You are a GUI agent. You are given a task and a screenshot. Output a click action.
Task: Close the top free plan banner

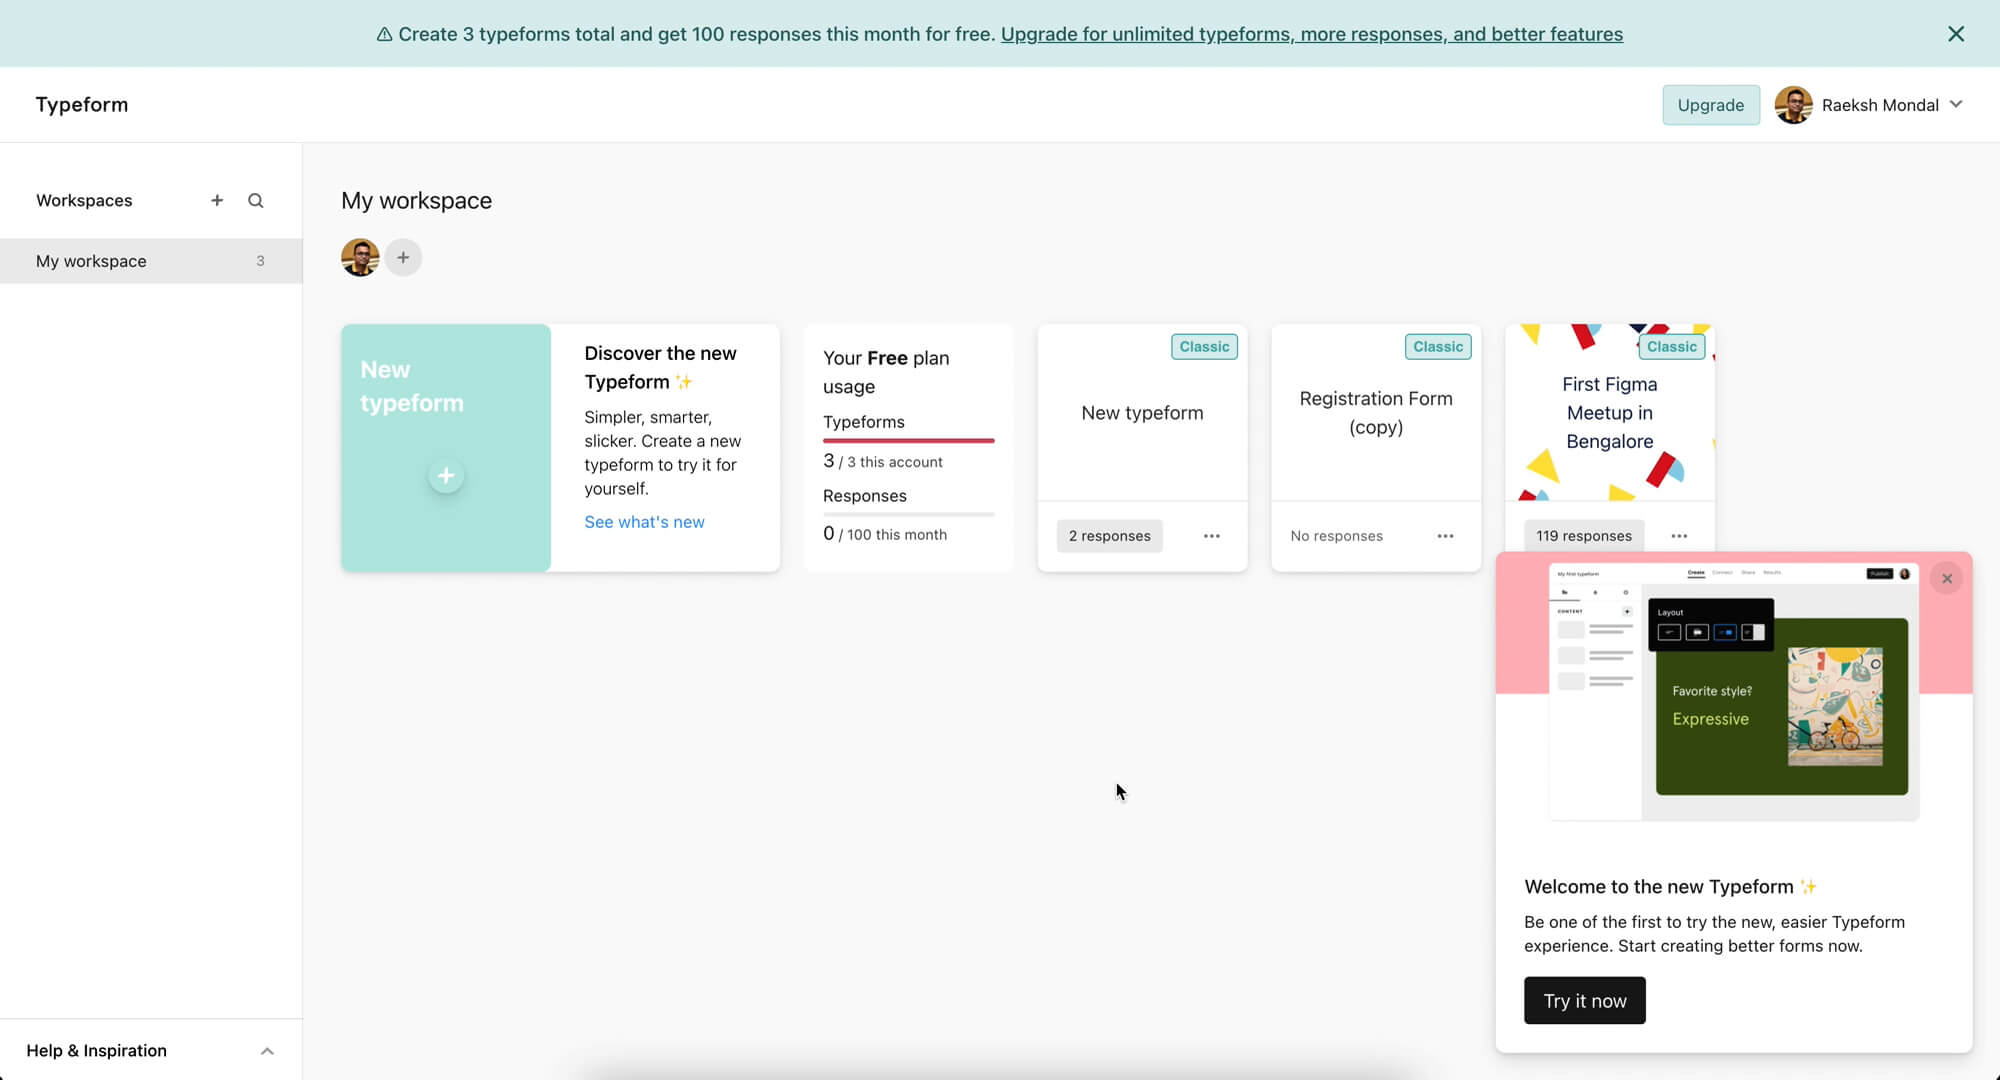click(x=1956, y=34)
